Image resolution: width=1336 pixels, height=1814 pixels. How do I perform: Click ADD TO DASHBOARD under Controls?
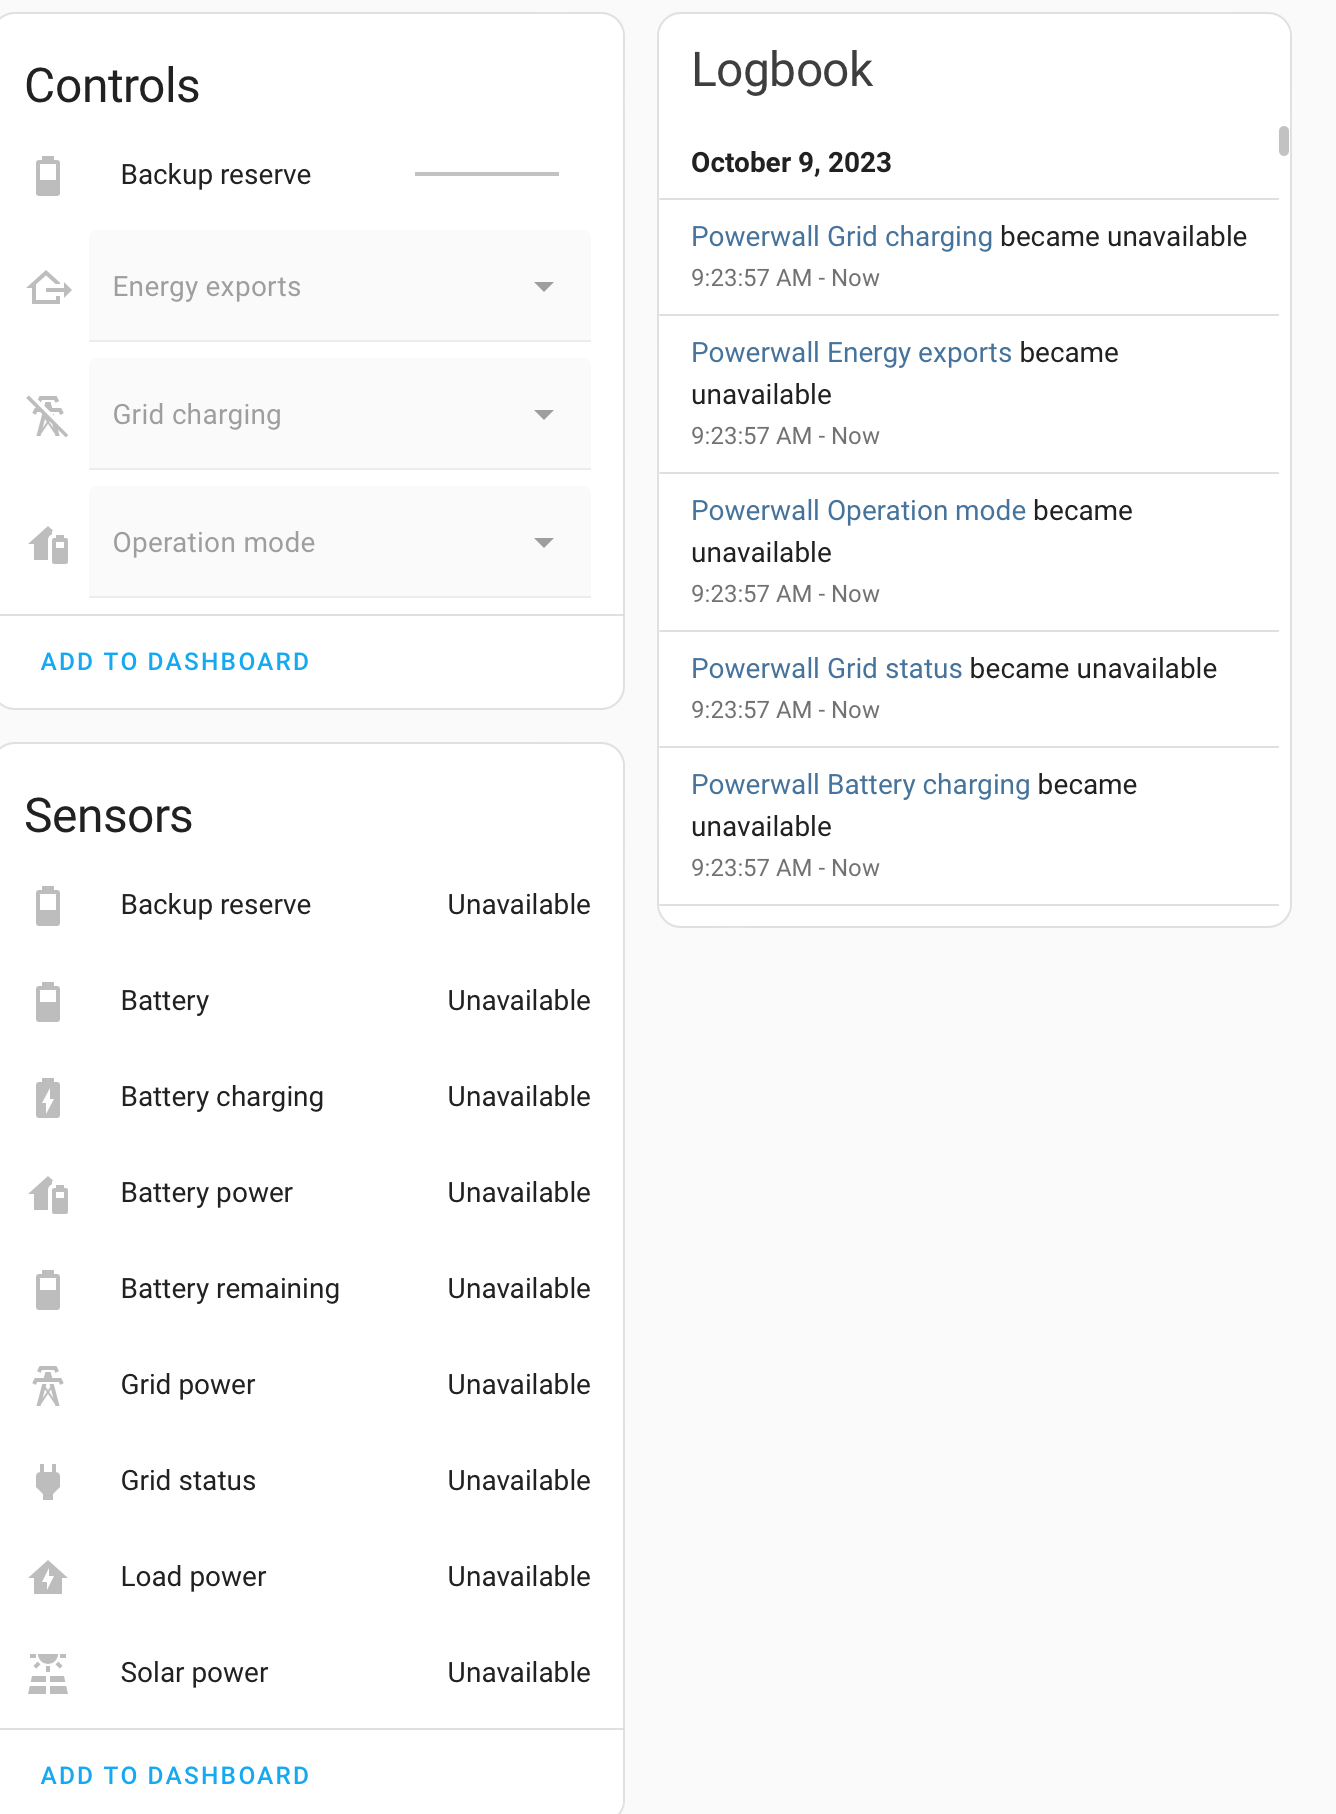click(x=174, y=661)
